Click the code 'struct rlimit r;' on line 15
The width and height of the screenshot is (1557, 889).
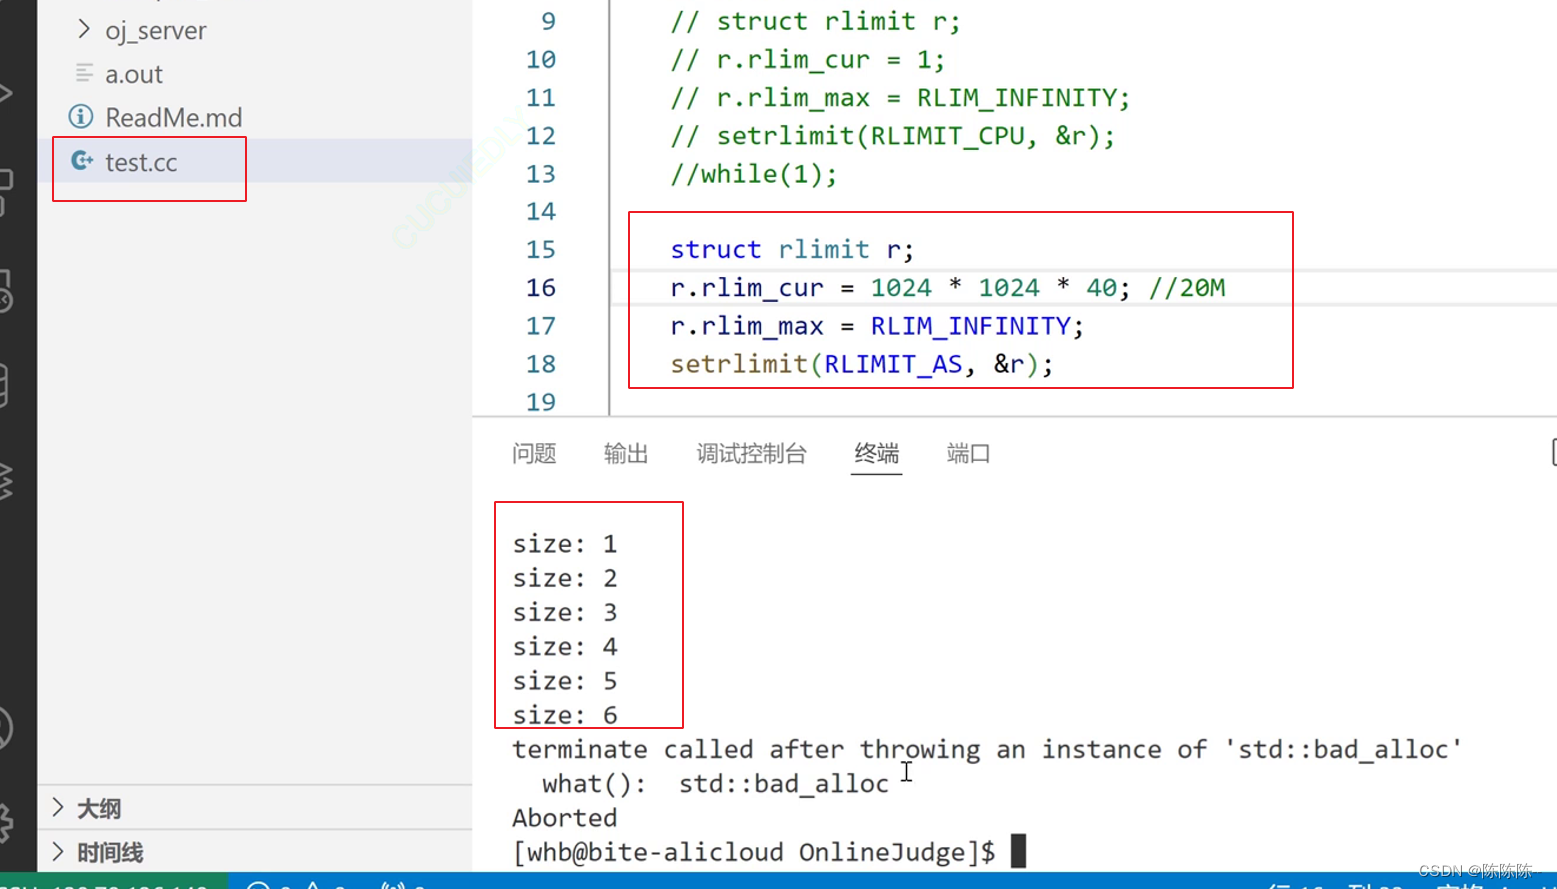click(792, 249)
